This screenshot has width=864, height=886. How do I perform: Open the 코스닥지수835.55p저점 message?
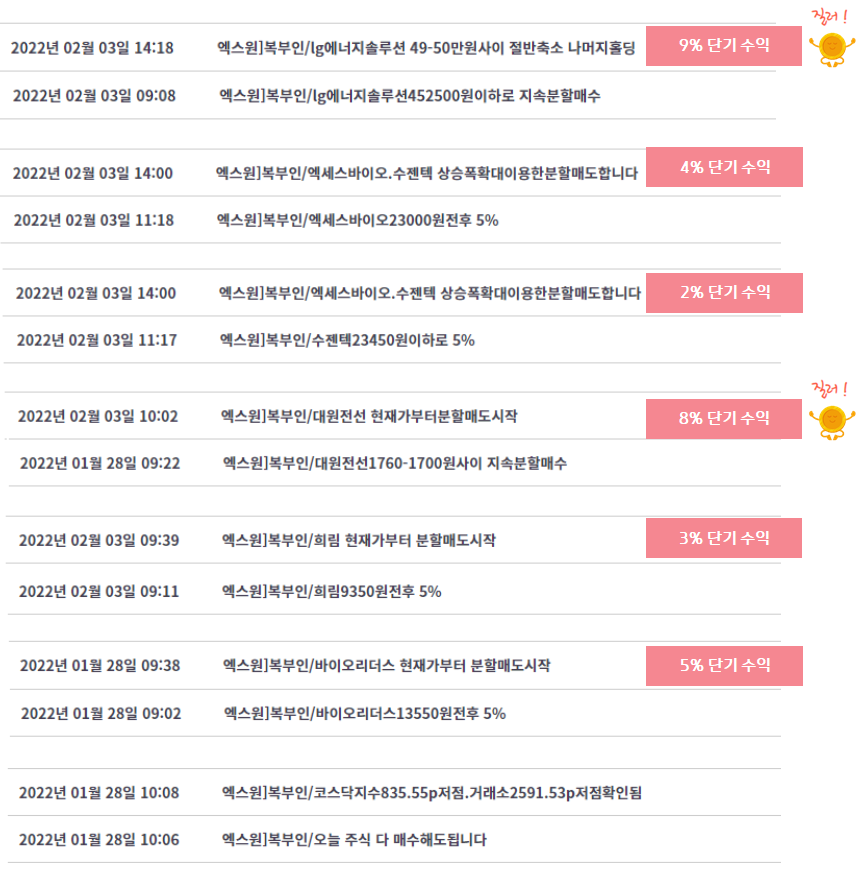pos(432,793)
